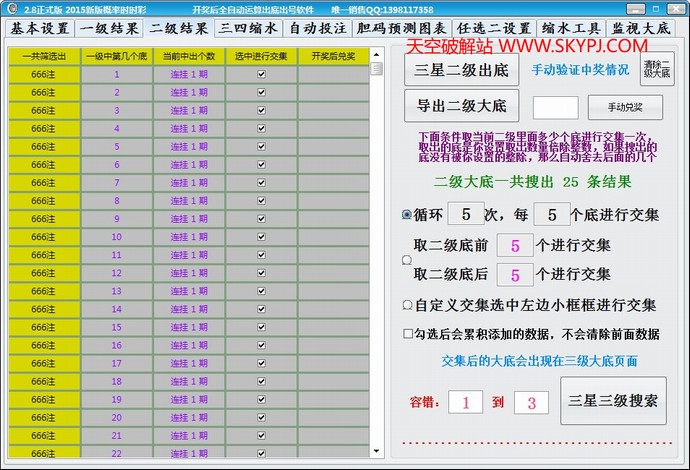
Task: Uncheck the 选中进行交集 checkbox in row 1
Action: (261, 74)
